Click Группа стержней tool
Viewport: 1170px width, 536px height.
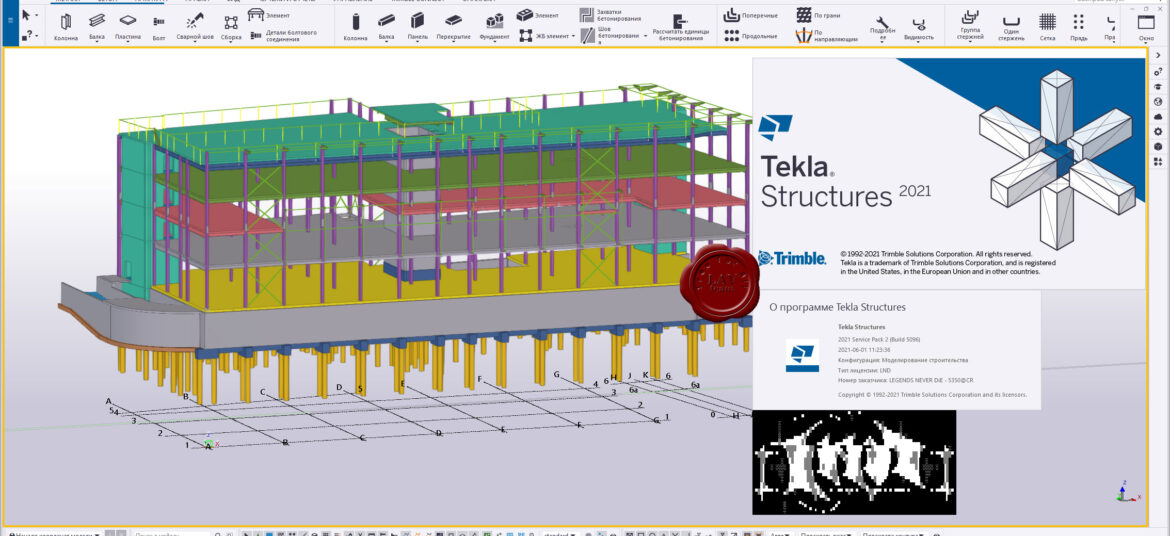click(x=969, y=25)
